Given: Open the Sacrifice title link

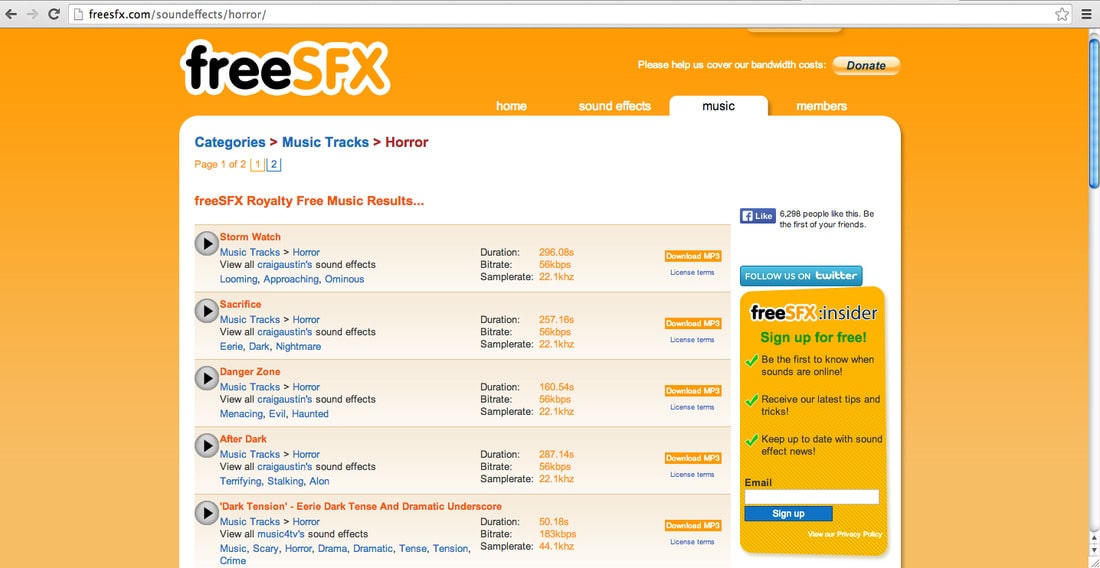Looking at the screenshot, I should tap(240, 304).
